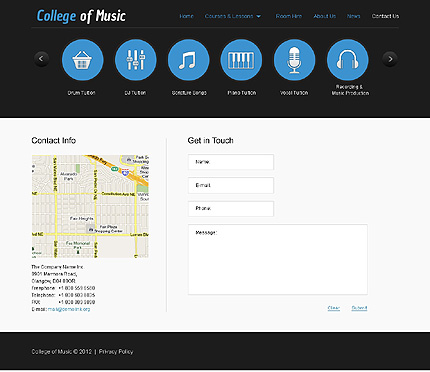This screenshot has width=430, height=372.
Task: Submit the contact form
Action: click(x=359, y=308)
